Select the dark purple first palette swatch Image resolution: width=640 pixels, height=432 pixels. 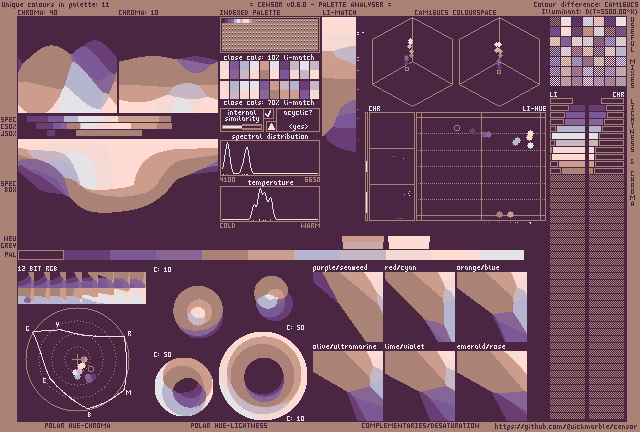pyautogui.click(x=41, y=255)
